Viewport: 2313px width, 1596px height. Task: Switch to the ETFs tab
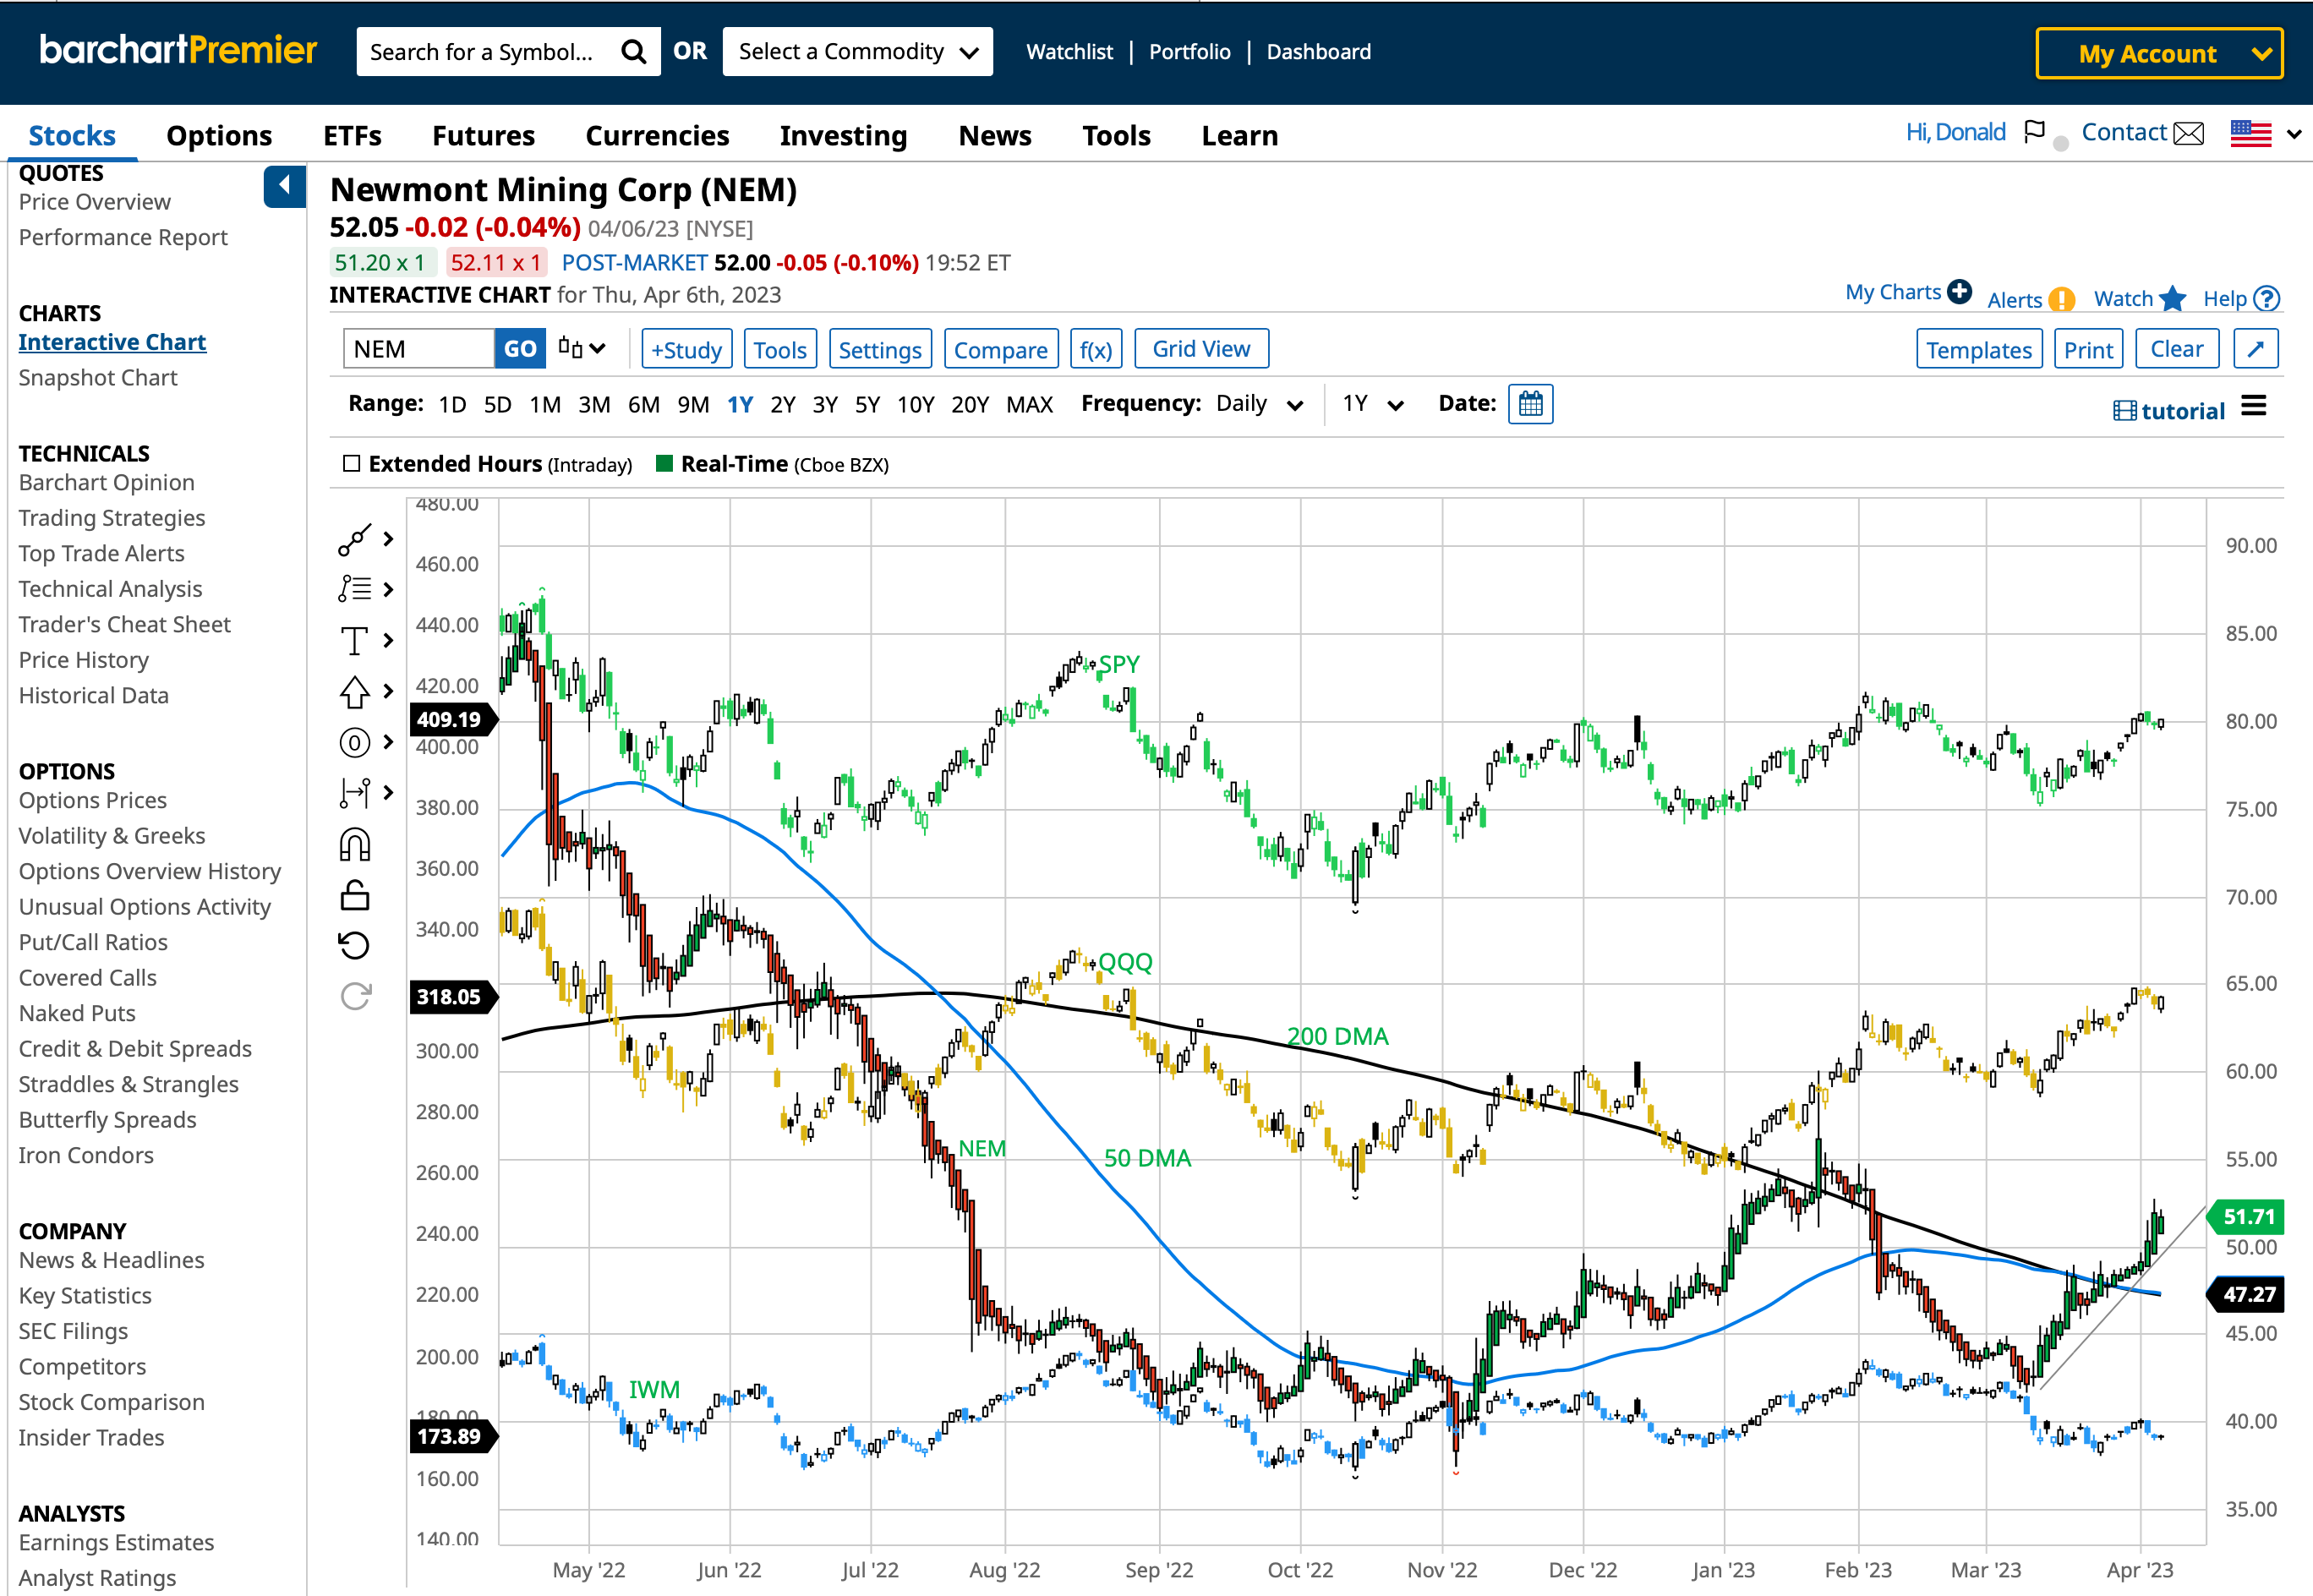tap(352, 135)
